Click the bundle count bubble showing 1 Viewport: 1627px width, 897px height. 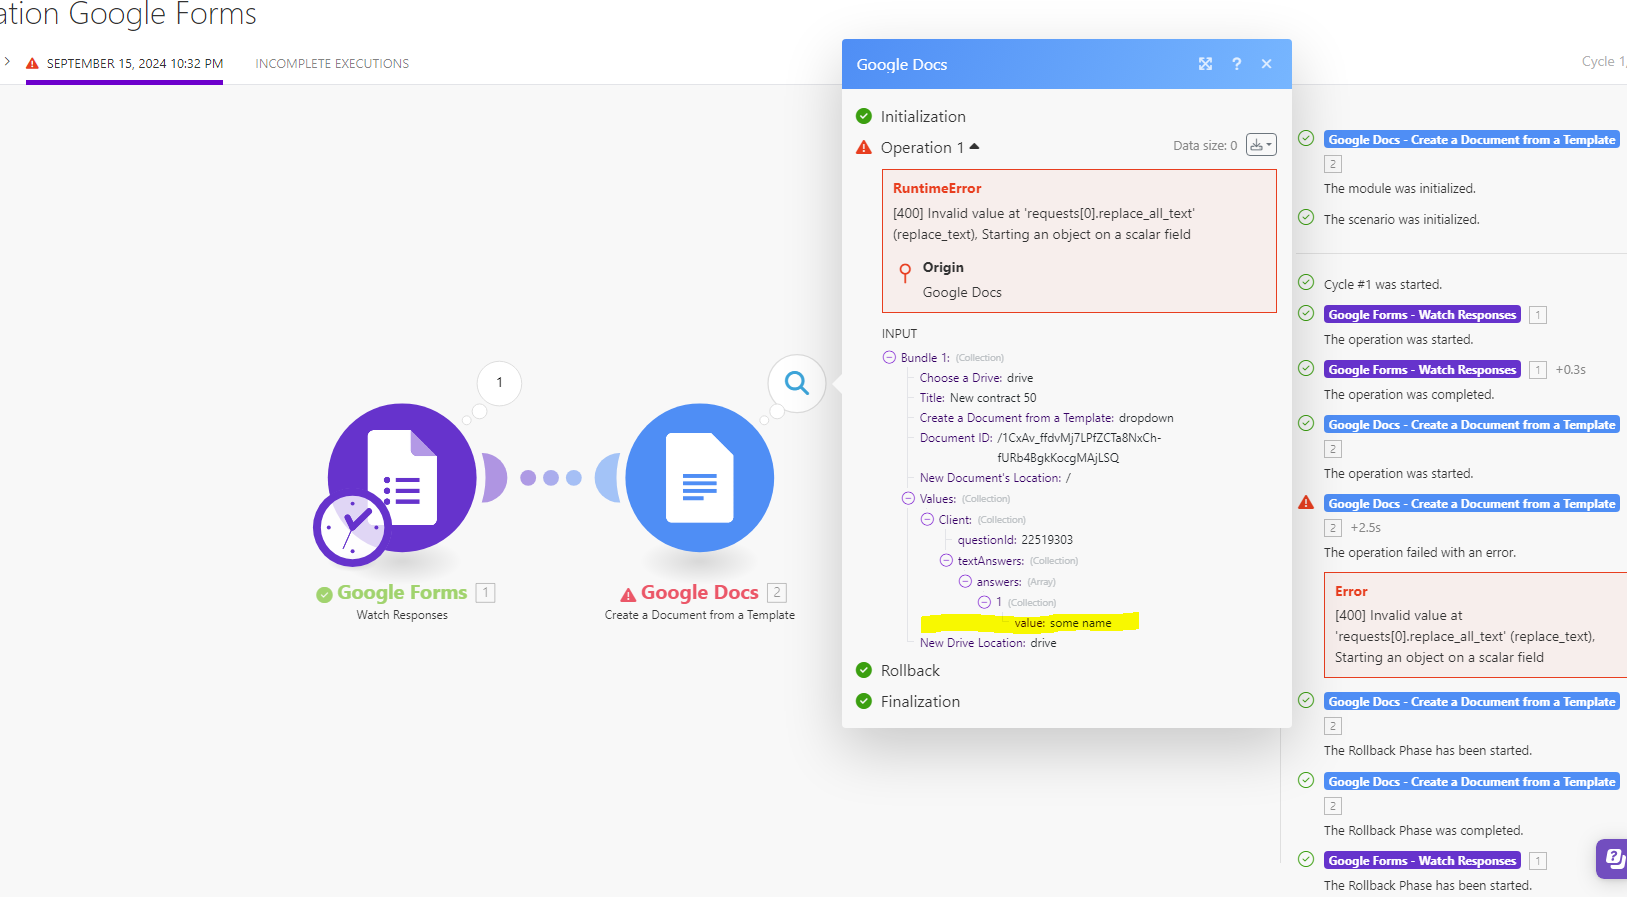[x=499, y=382]
